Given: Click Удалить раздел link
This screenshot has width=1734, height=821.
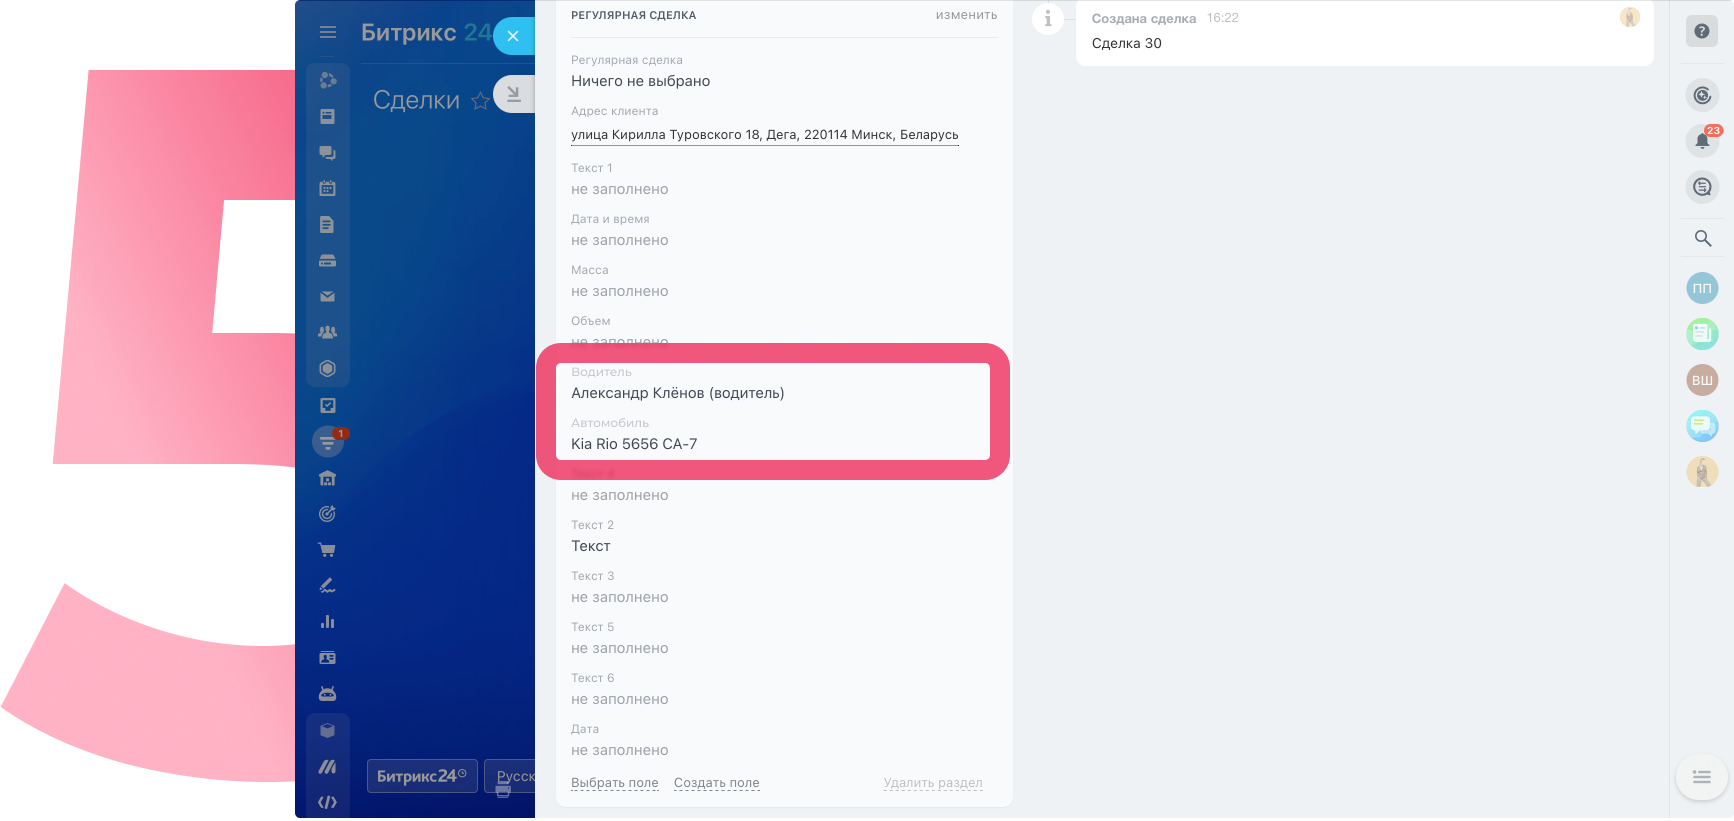Looking at the screenshot, I should 933,783.
